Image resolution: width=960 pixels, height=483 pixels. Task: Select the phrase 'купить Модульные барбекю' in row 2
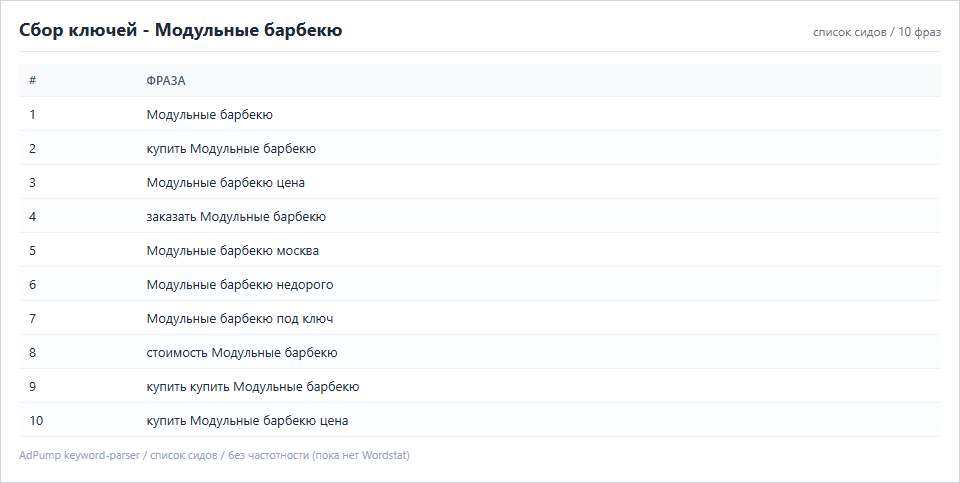pyautogui.click(x=231, y=149)
